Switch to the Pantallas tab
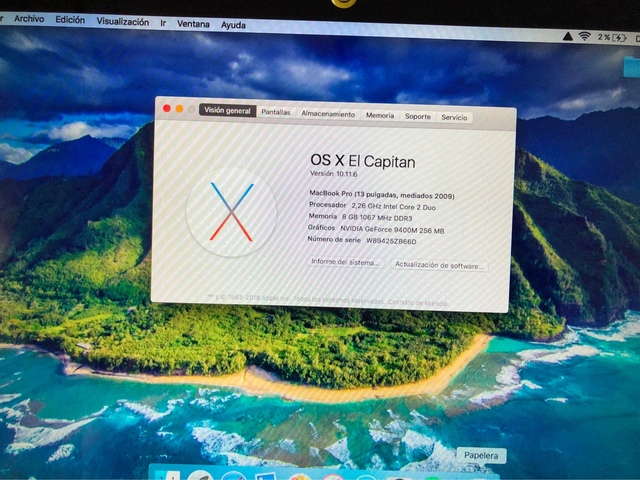 click(x=276, y=113)
